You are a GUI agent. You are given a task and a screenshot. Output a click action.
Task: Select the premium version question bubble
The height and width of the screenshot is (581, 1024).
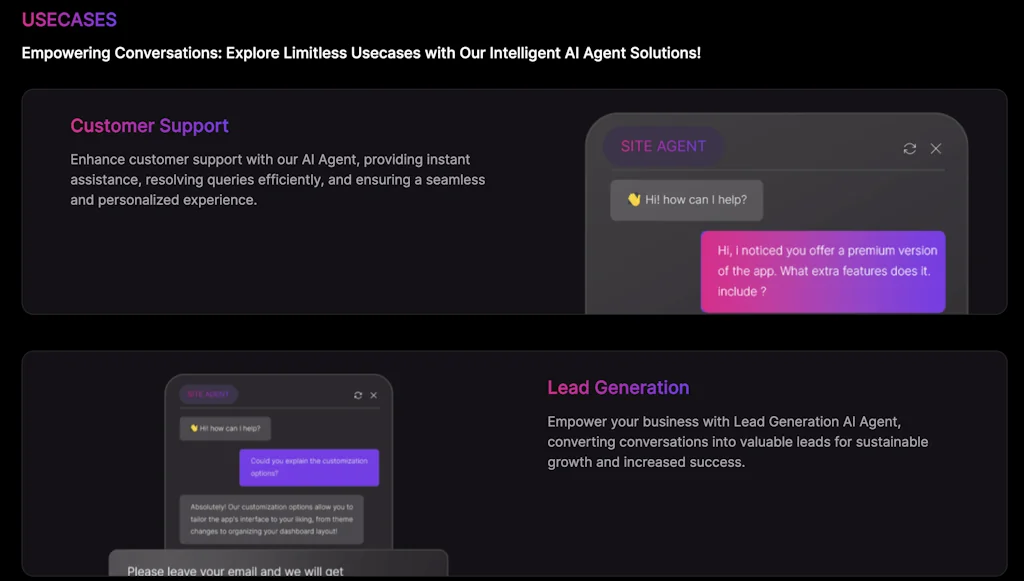coord(823,271)
